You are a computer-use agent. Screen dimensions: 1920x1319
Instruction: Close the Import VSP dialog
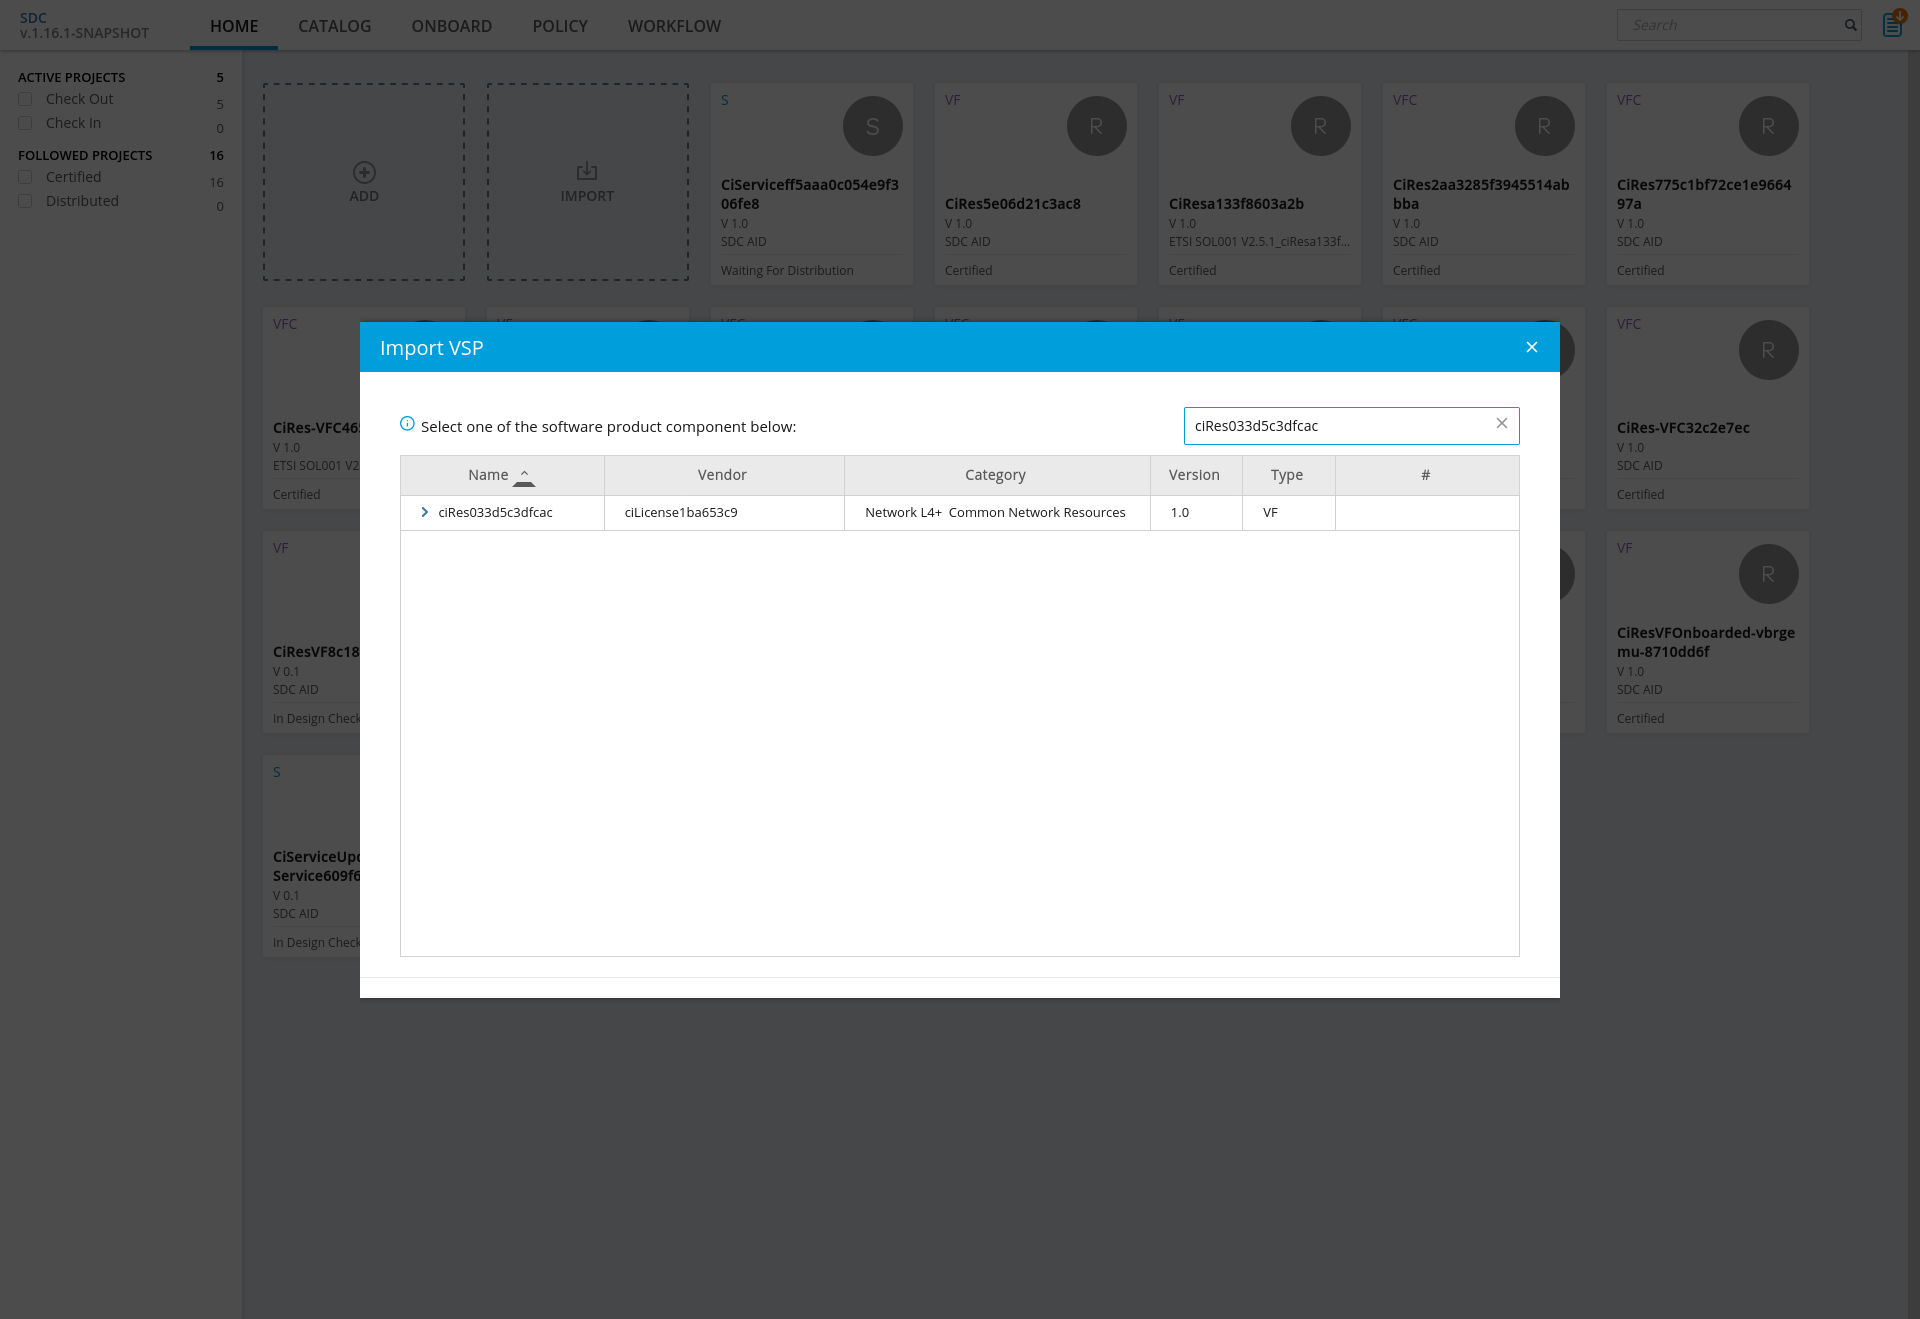1531,347
